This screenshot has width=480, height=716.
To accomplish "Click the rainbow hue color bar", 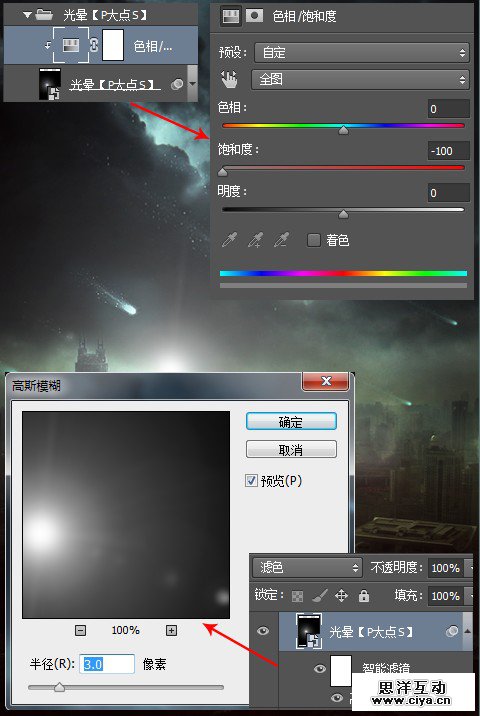I will 343,274.
